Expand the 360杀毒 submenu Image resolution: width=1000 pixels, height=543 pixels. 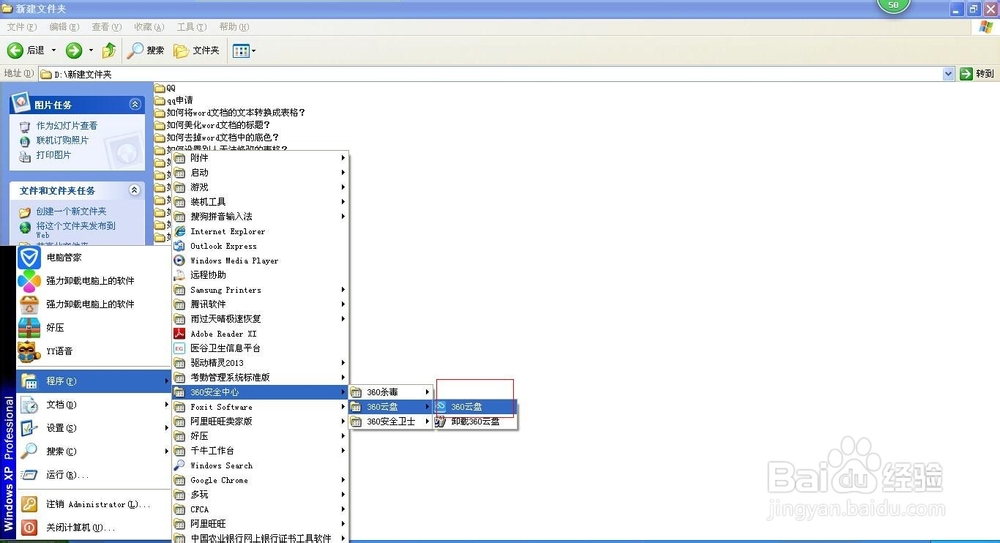(391, 392)
